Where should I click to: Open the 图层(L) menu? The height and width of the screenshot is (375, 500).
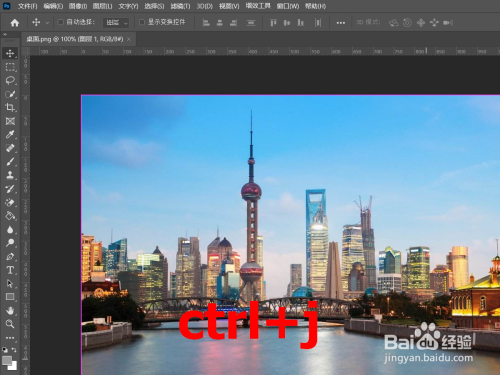tap(102, 6)
